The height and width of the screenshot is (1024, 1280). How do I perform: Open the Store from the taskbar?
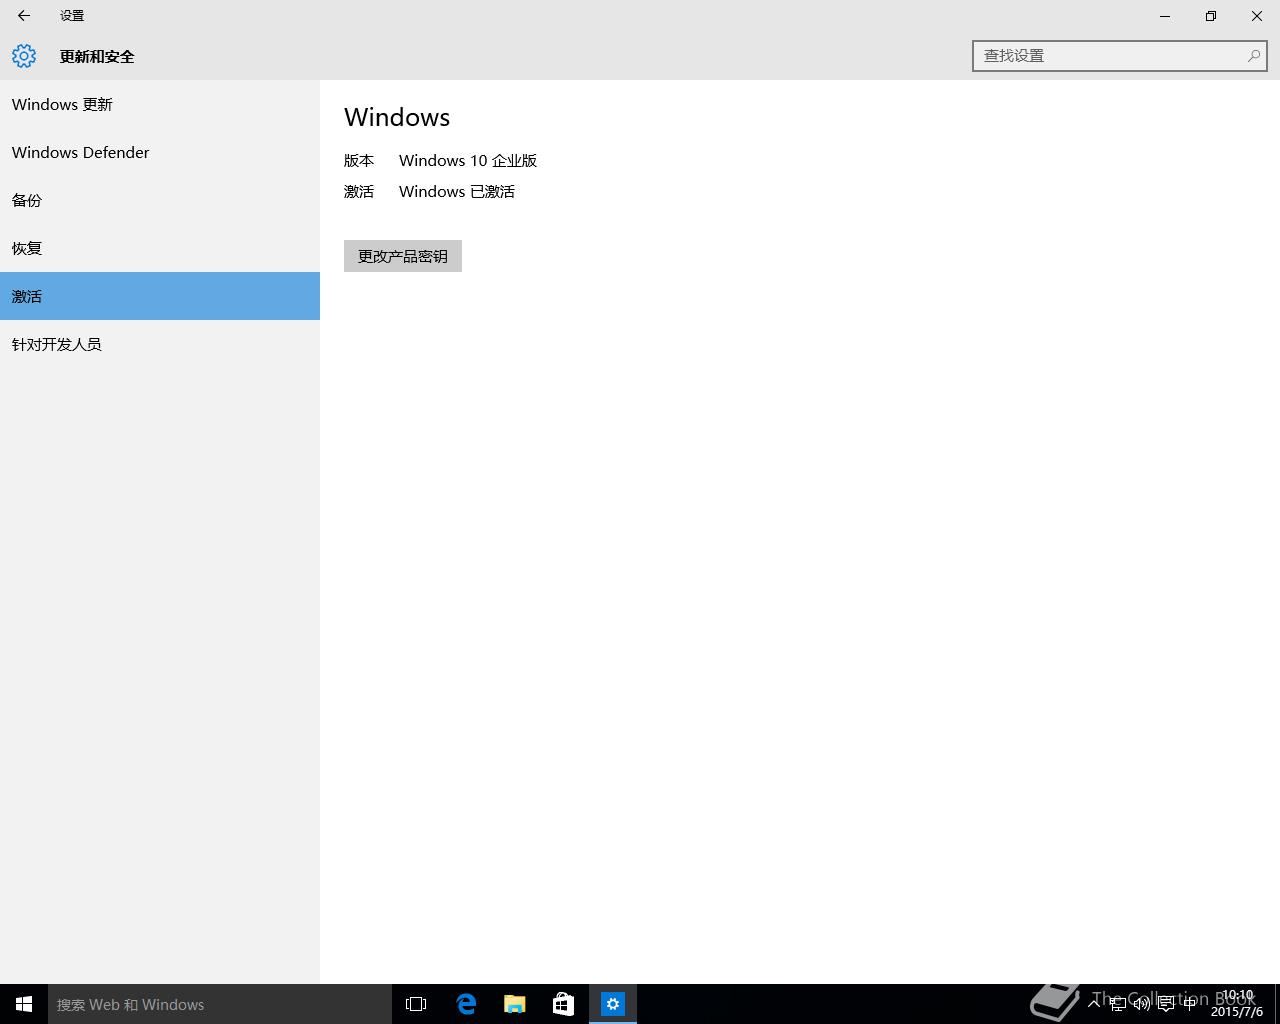pyautogui.click(x=564, y=1004)
